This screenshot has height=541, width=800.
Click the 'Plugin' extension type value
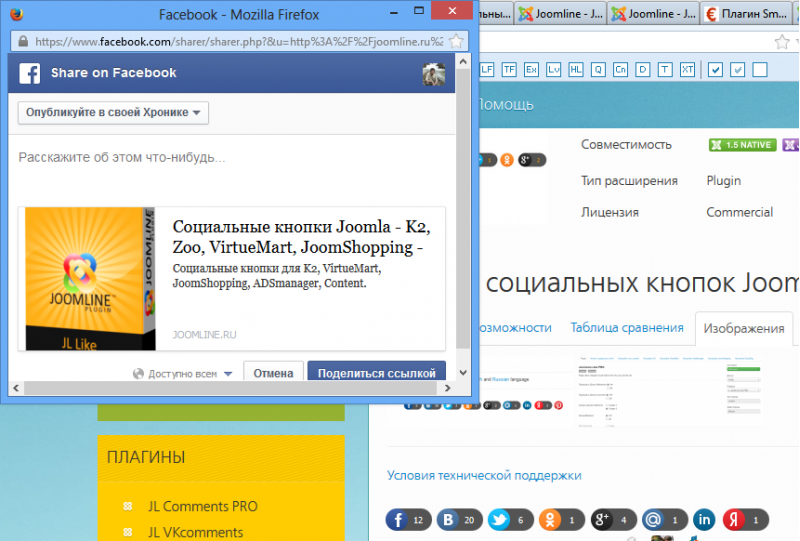(x=723, y=181)
